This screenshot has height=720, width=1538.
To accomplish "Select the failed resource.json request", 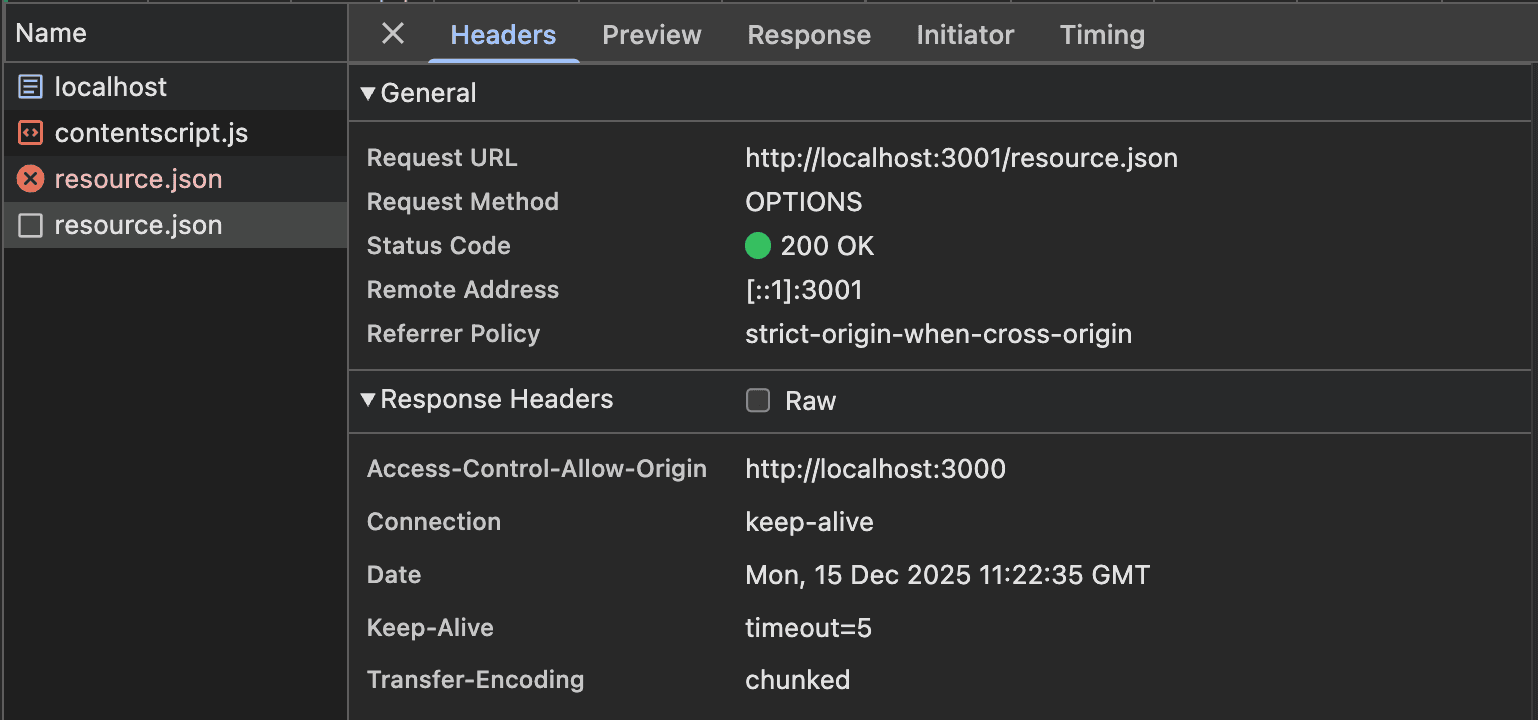I will point(175,179).
